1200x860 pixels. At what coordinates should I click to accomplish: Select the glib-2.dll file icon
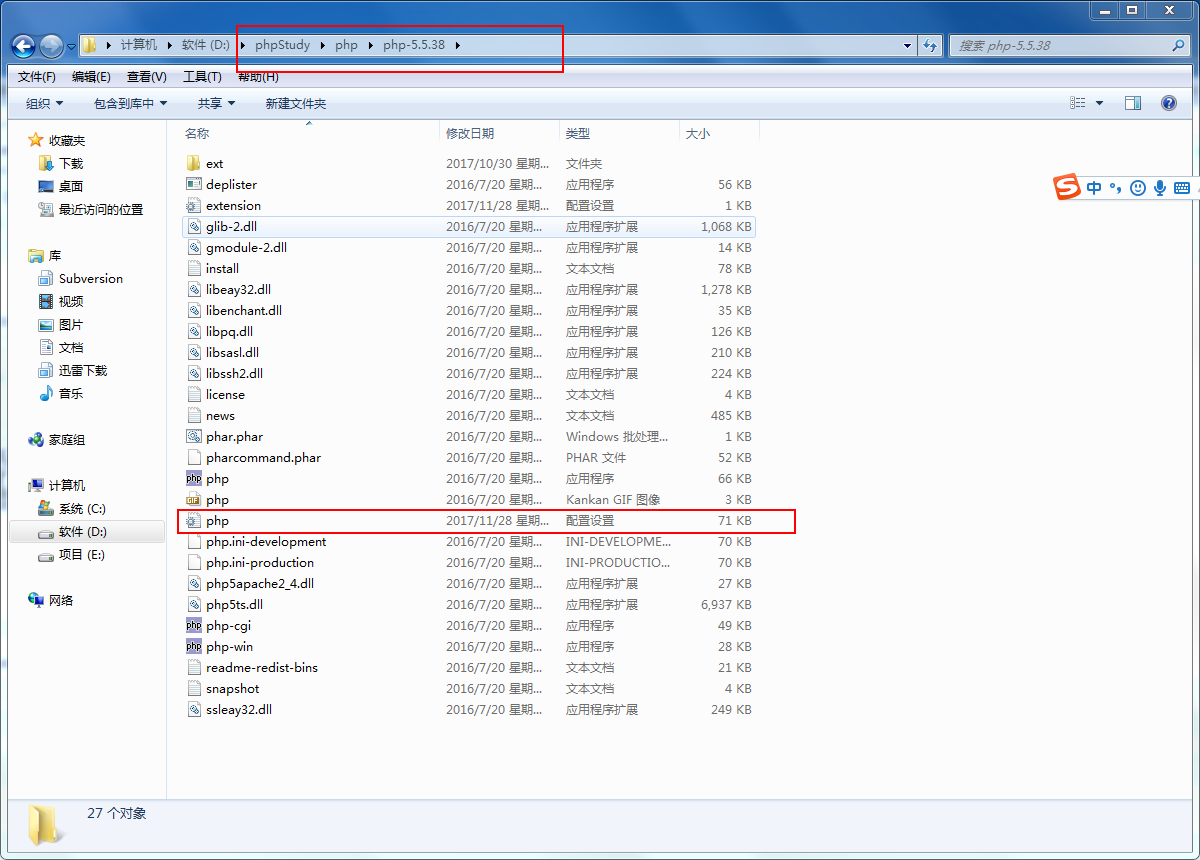(194, 226)
